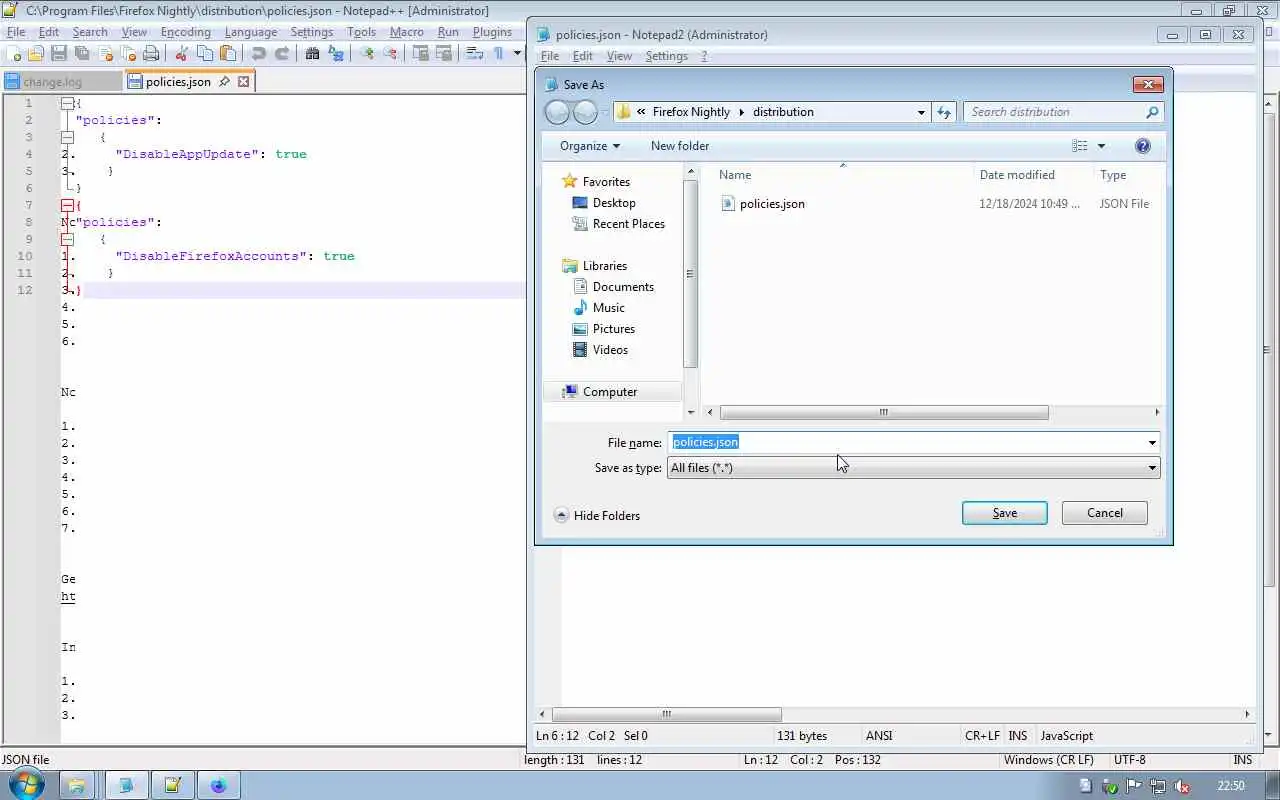Click the Print icon in Notepad++ toolbar

pos(151,54)
